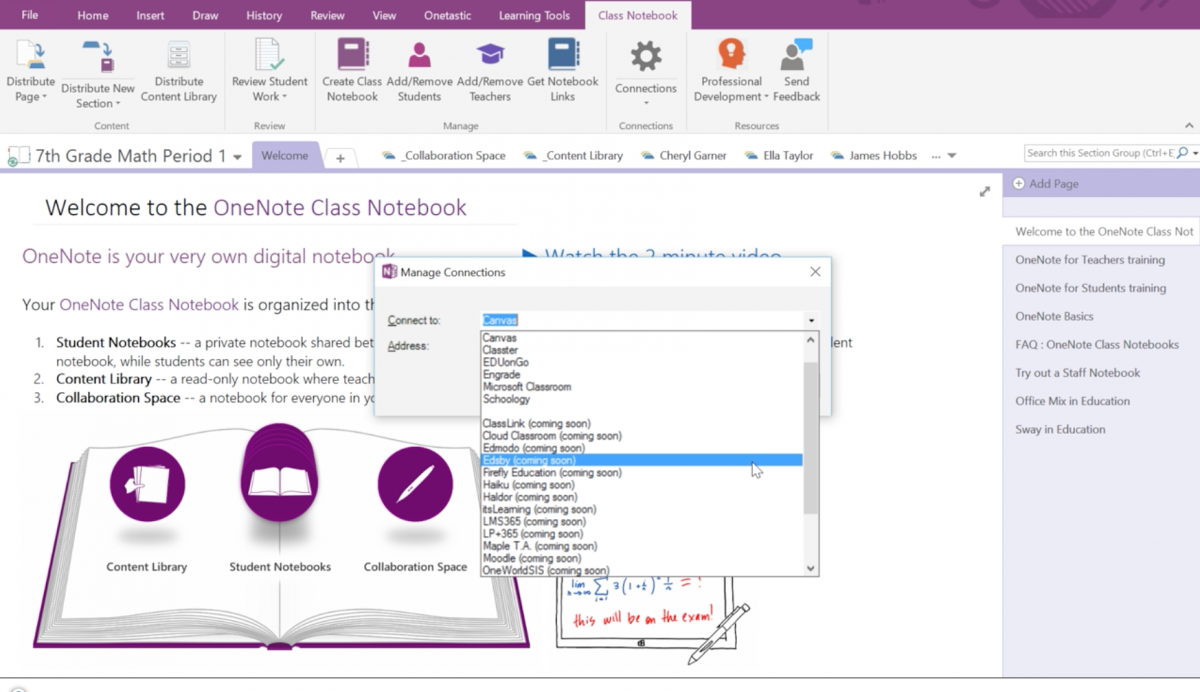Select EDUonGo in the list
This screenshot has height=692, width=1200.
click(x=642, y=362)
